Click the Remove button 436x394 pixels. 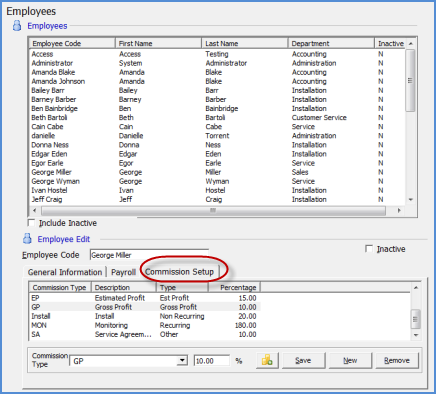(397, 361)
